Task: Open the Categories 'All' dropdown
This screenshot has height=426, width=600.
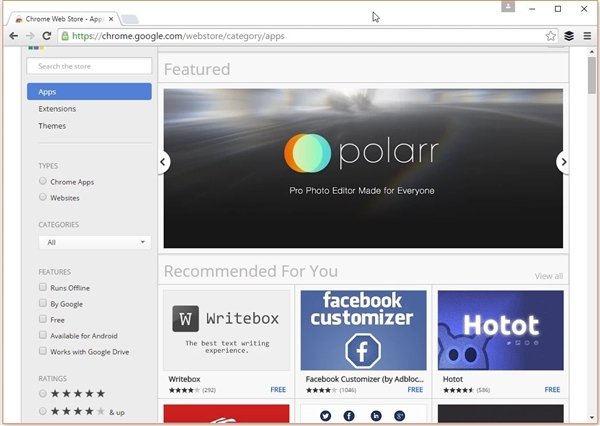Action: coord(94,242)
